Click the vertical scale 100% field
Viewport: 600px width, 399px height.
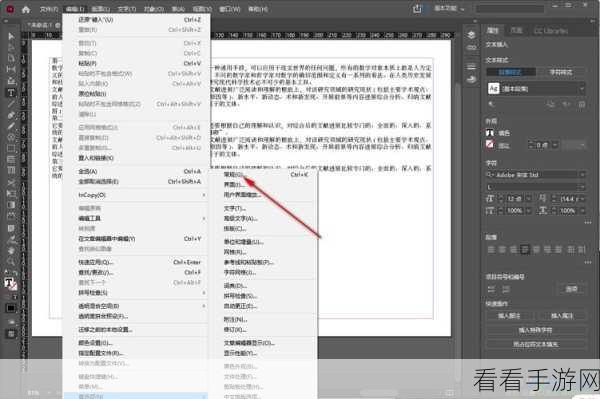[514, 211]
